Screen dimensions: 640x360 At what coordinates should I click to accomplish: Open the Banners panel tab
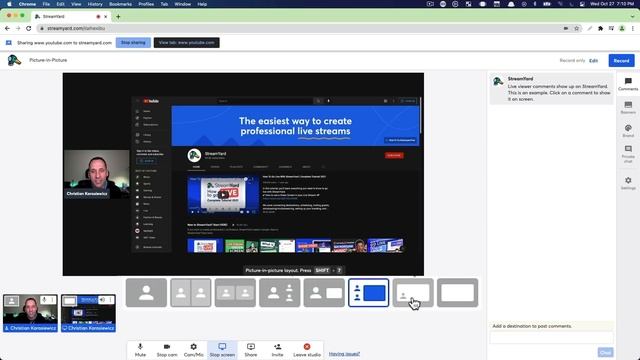628,108
